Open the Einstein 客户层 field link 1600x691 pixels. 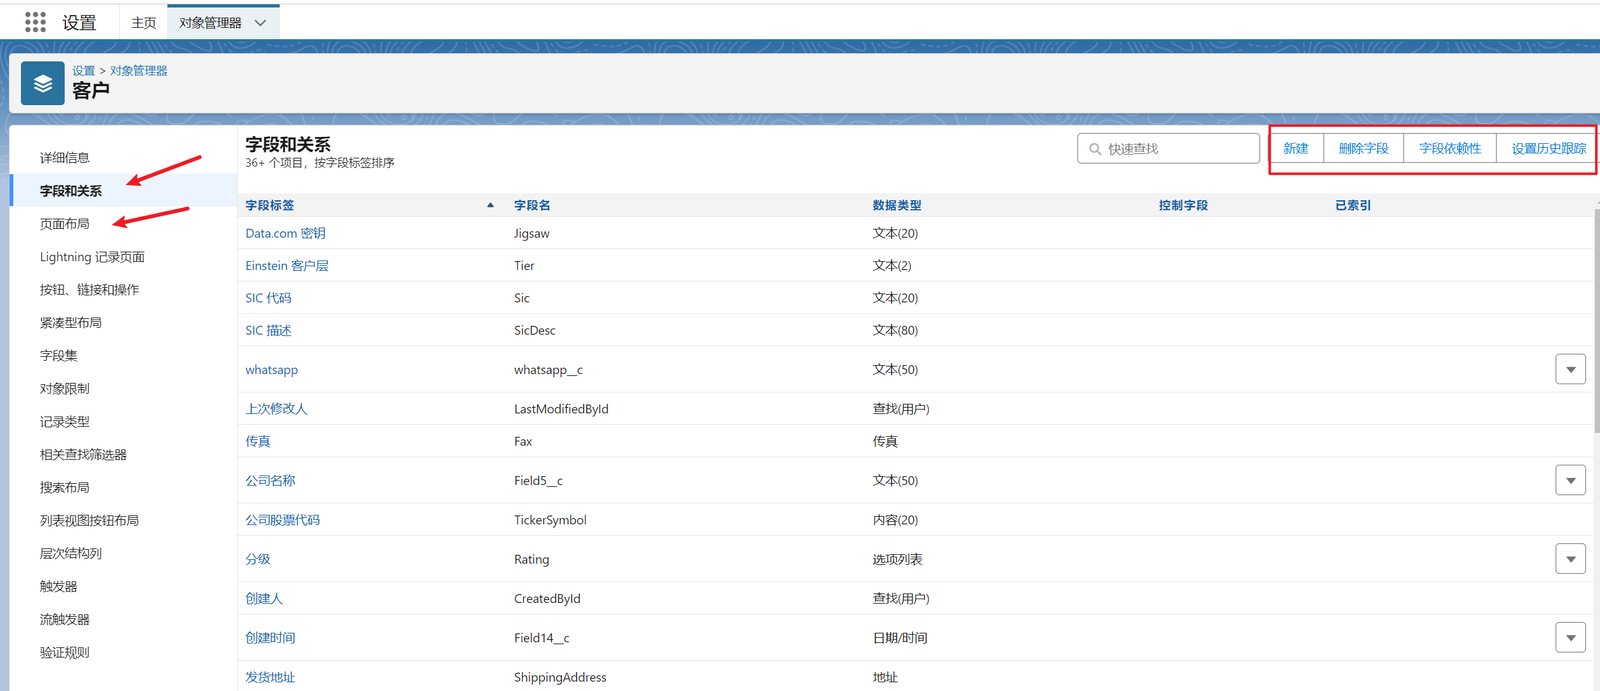287,266
